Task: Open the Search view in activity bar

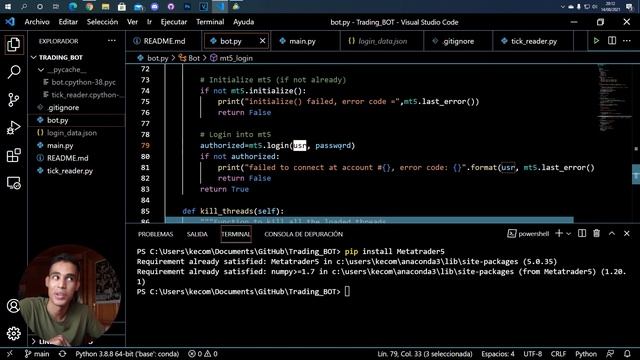Action: [x=13, y=72]
